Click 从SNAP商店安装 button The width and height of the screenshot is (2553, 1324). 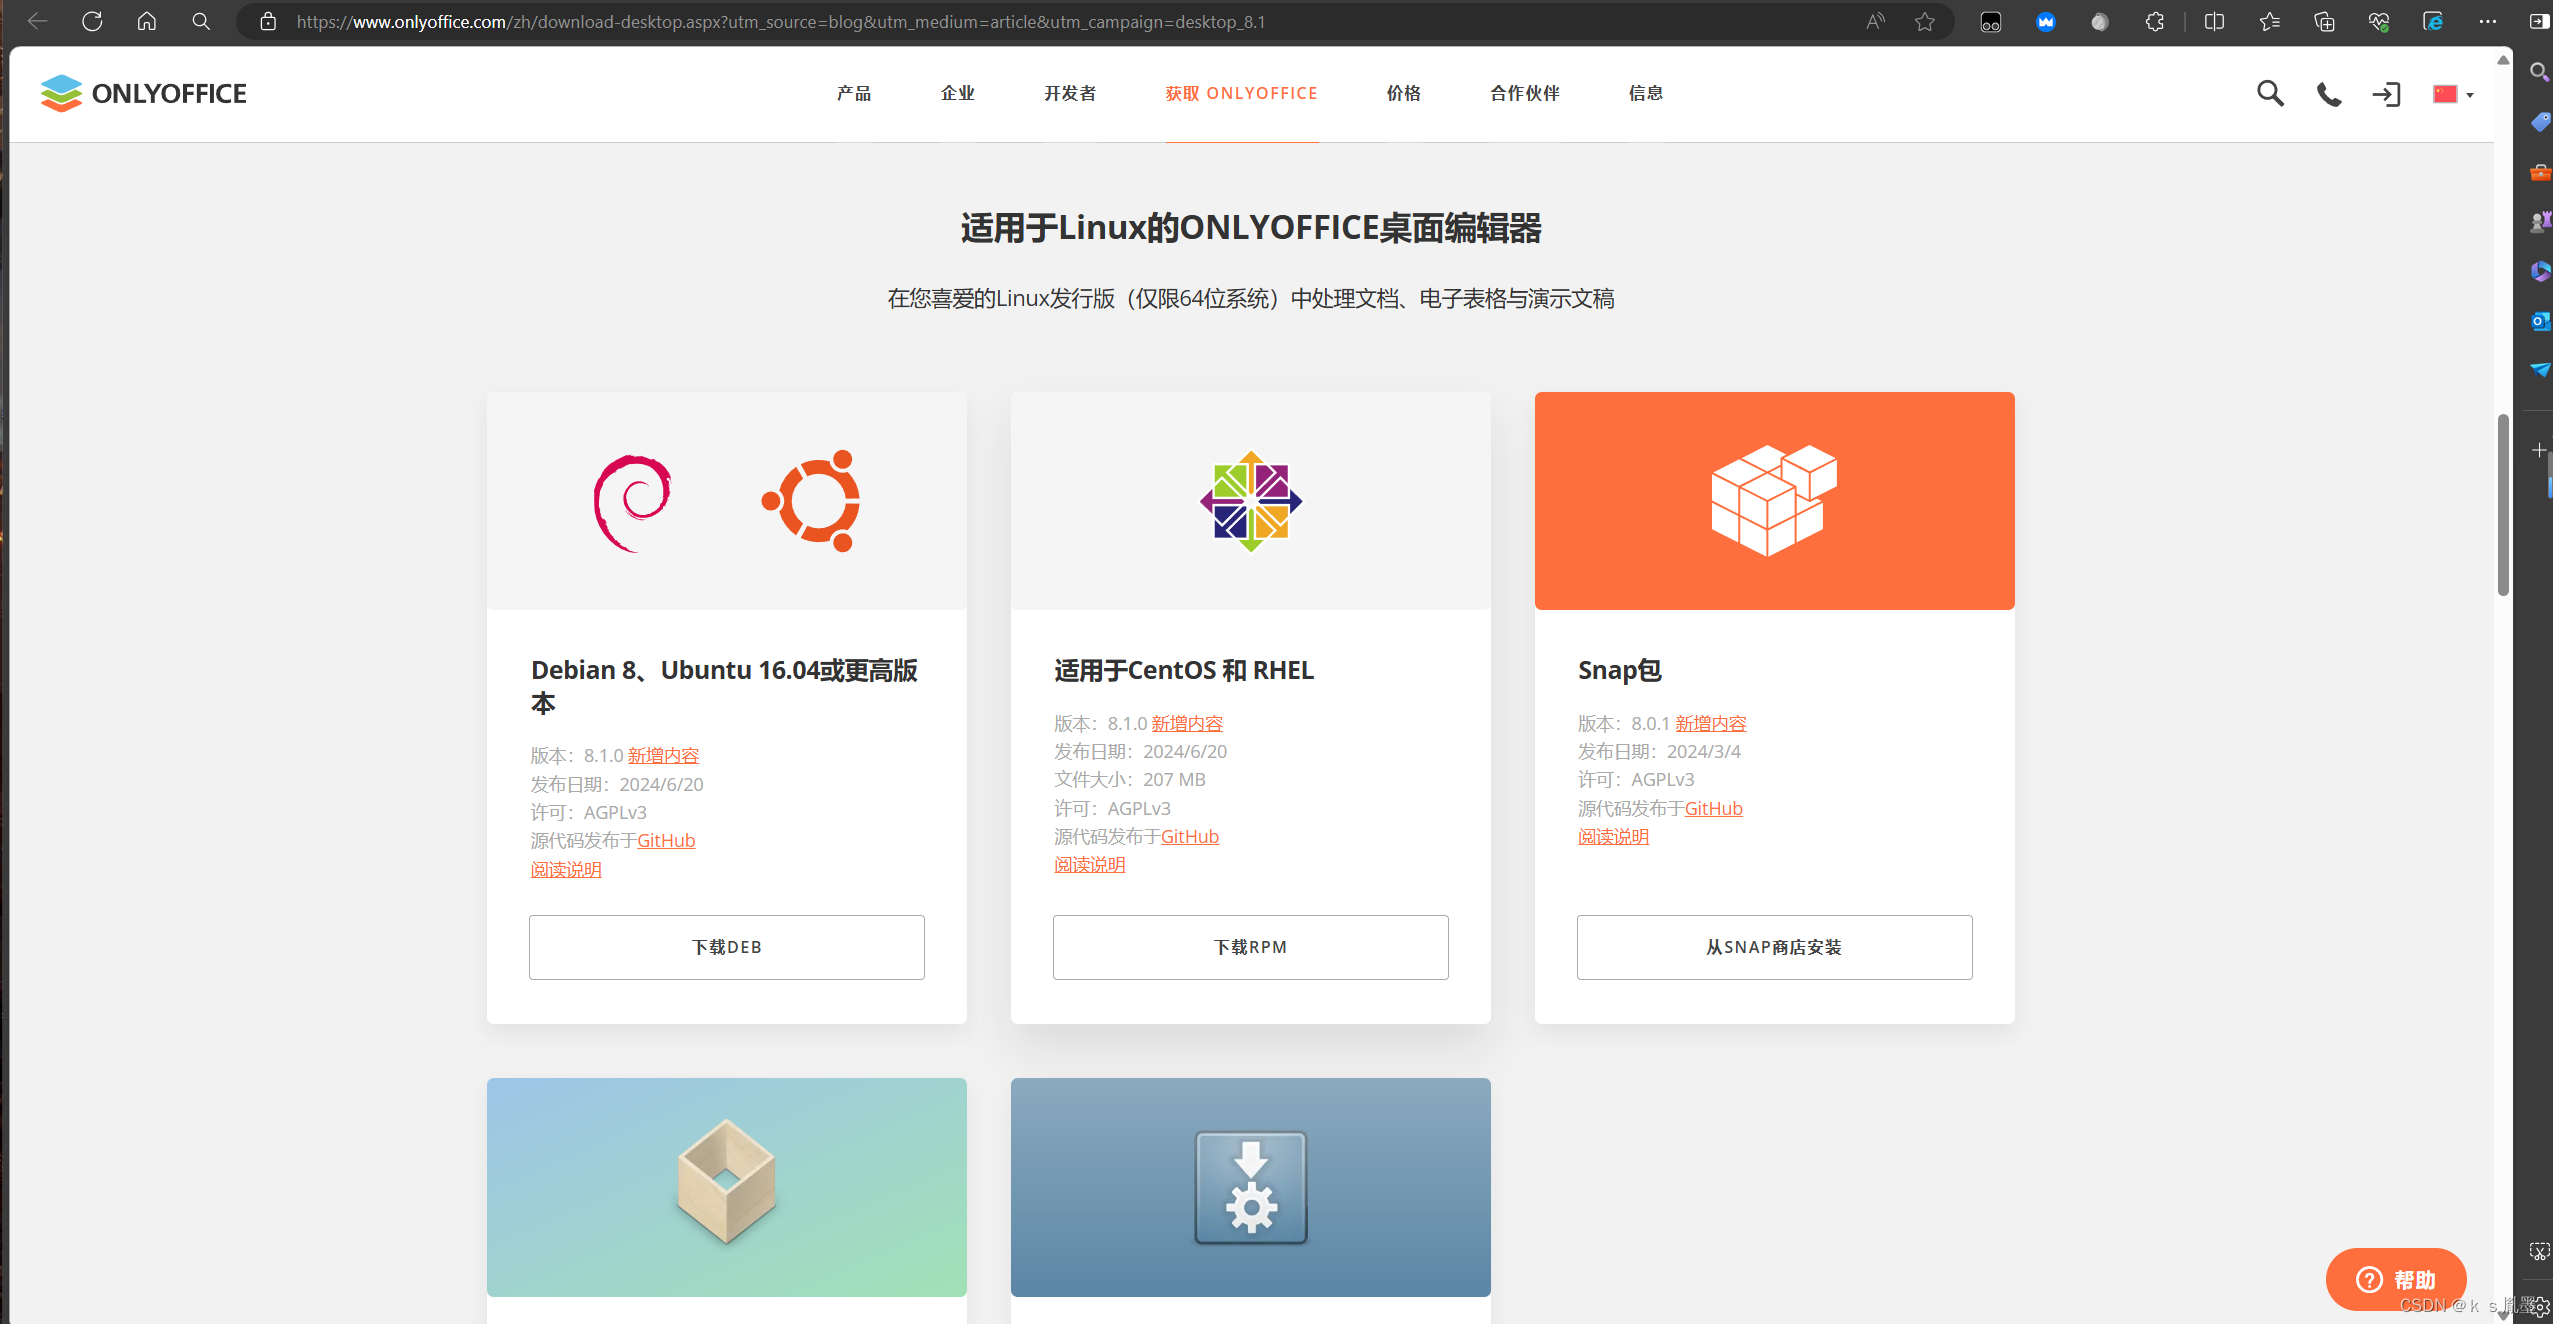tap(1774, 947)
